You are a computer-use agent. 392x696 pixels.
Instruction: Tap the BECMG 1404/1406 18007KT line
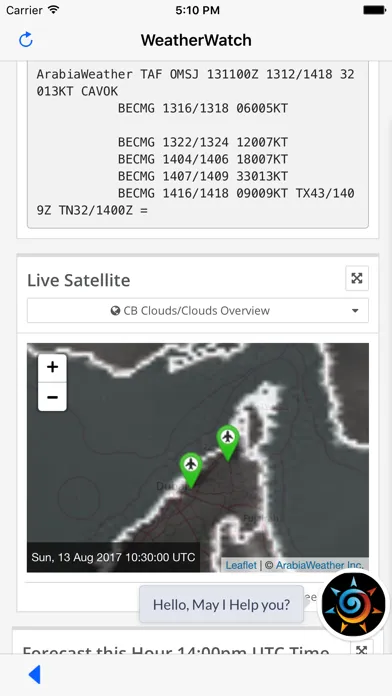203,159
